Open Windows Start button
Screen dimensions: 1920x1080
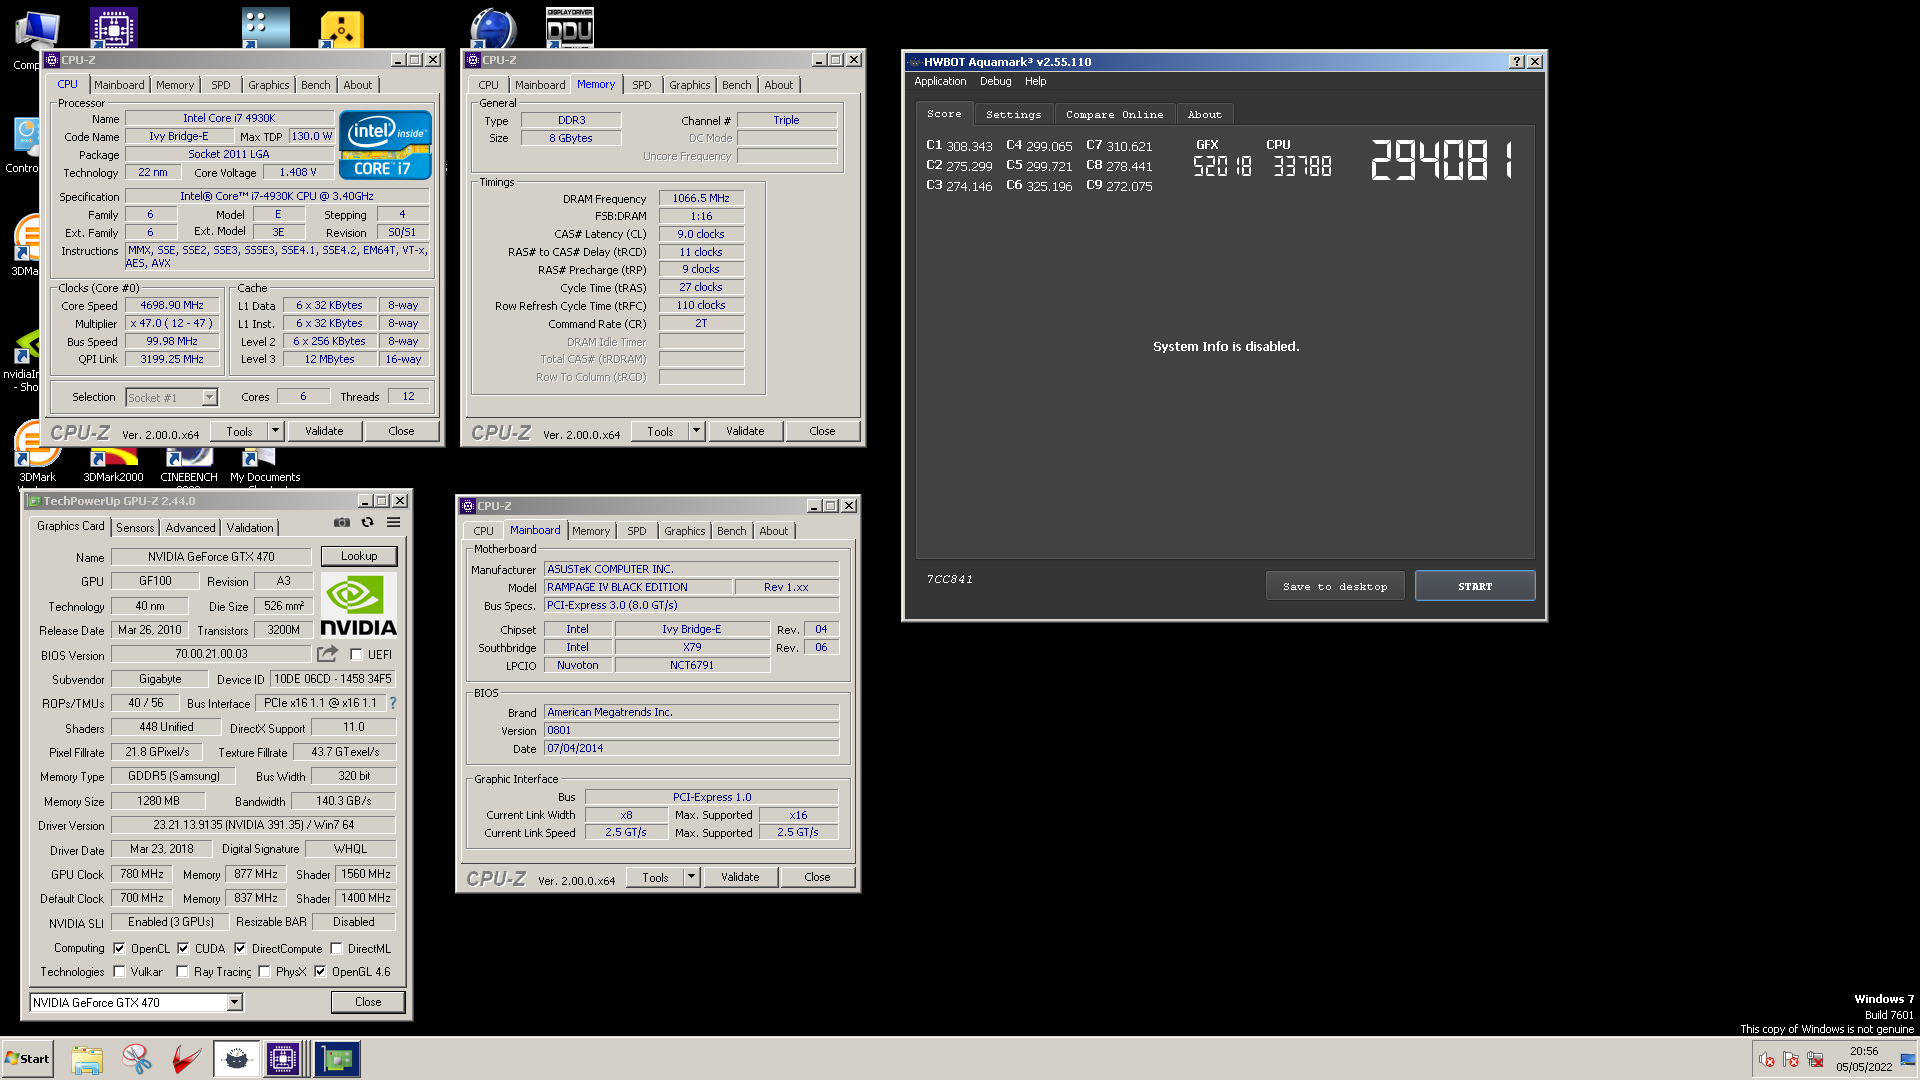point(28,1059)
